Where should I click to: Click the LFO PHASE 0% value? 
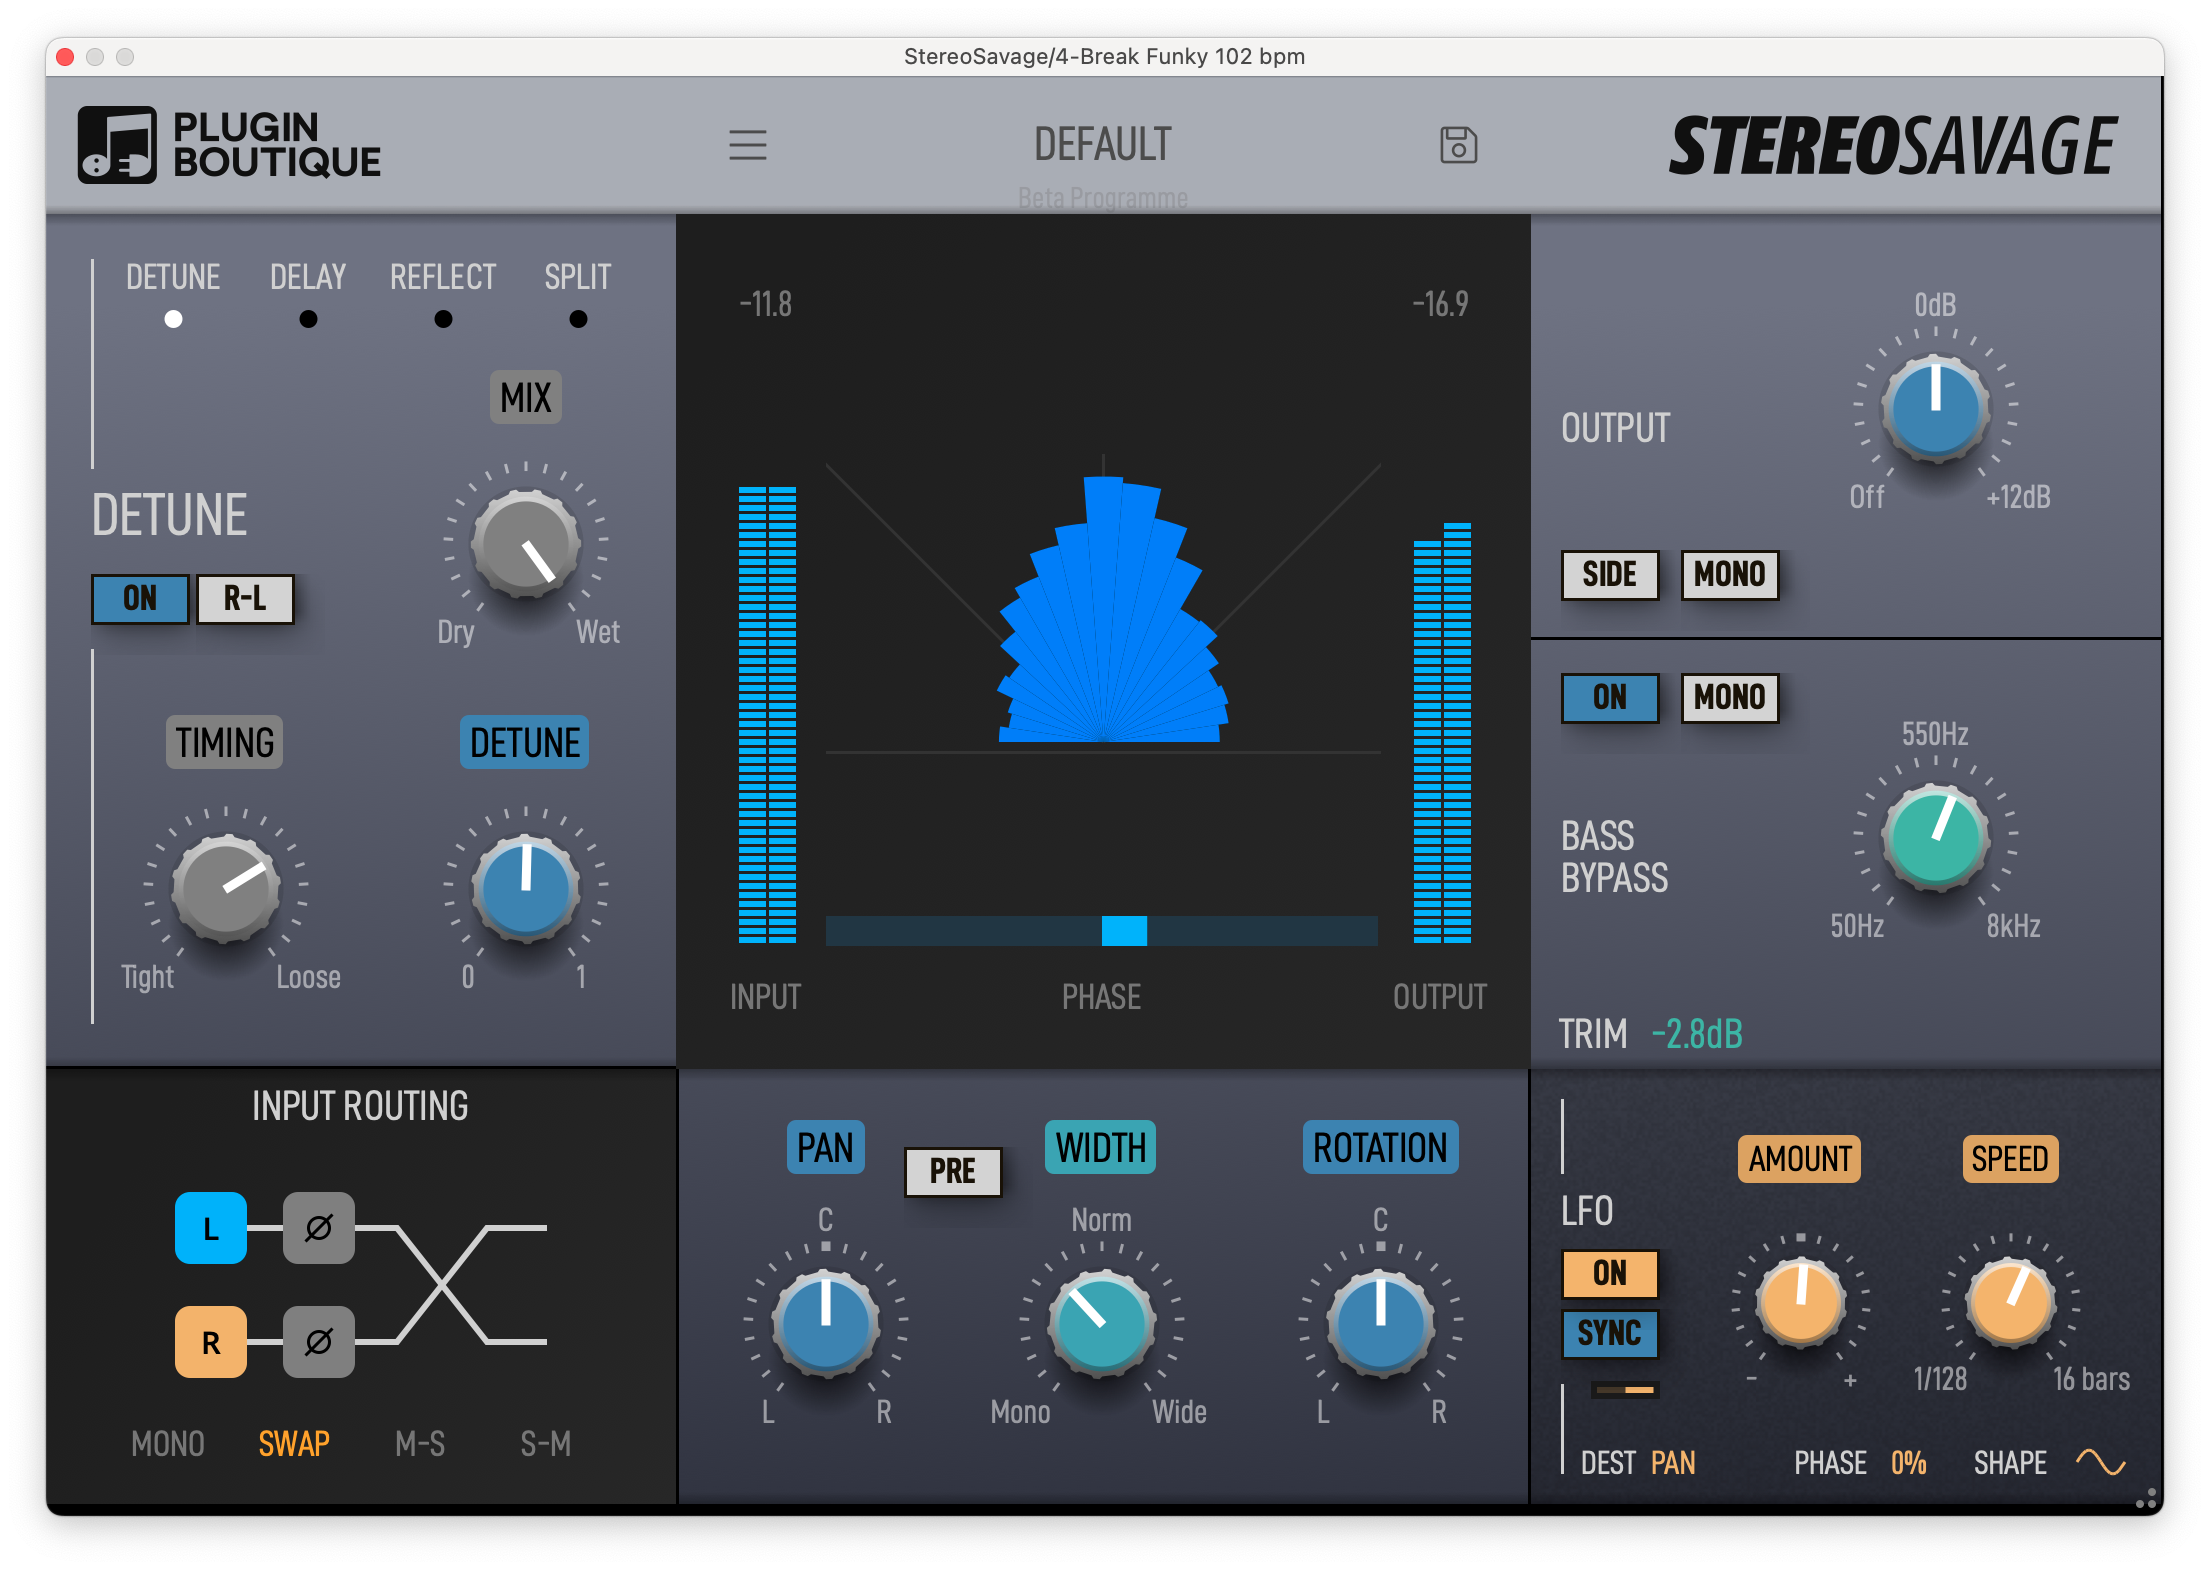click(x=1908, y=1462)
